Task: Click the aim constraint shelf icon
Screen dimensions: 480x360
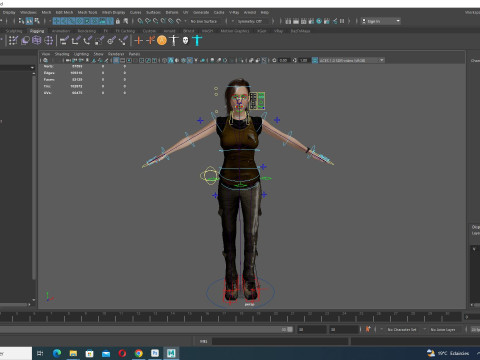Action: pos(111,41)
